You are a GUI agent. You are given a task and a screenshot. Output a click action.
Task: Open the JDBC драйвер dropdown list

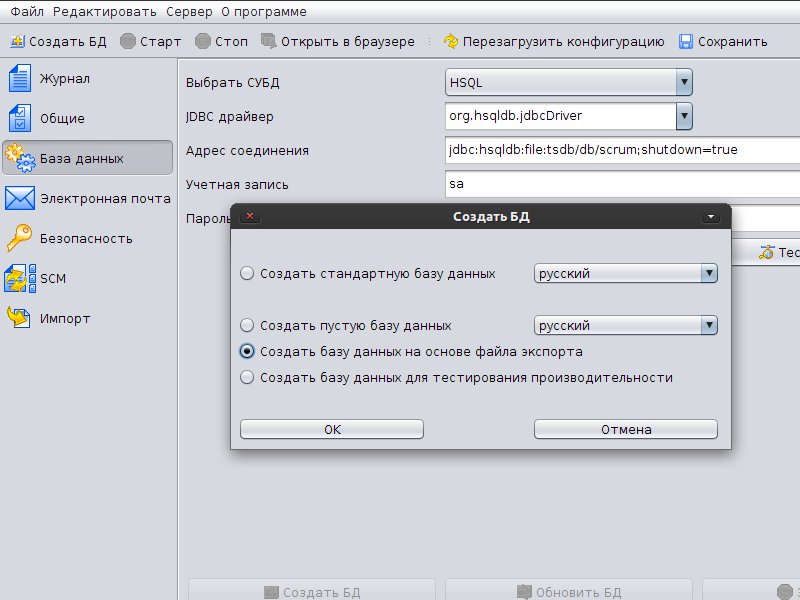[x=684, y=116]
